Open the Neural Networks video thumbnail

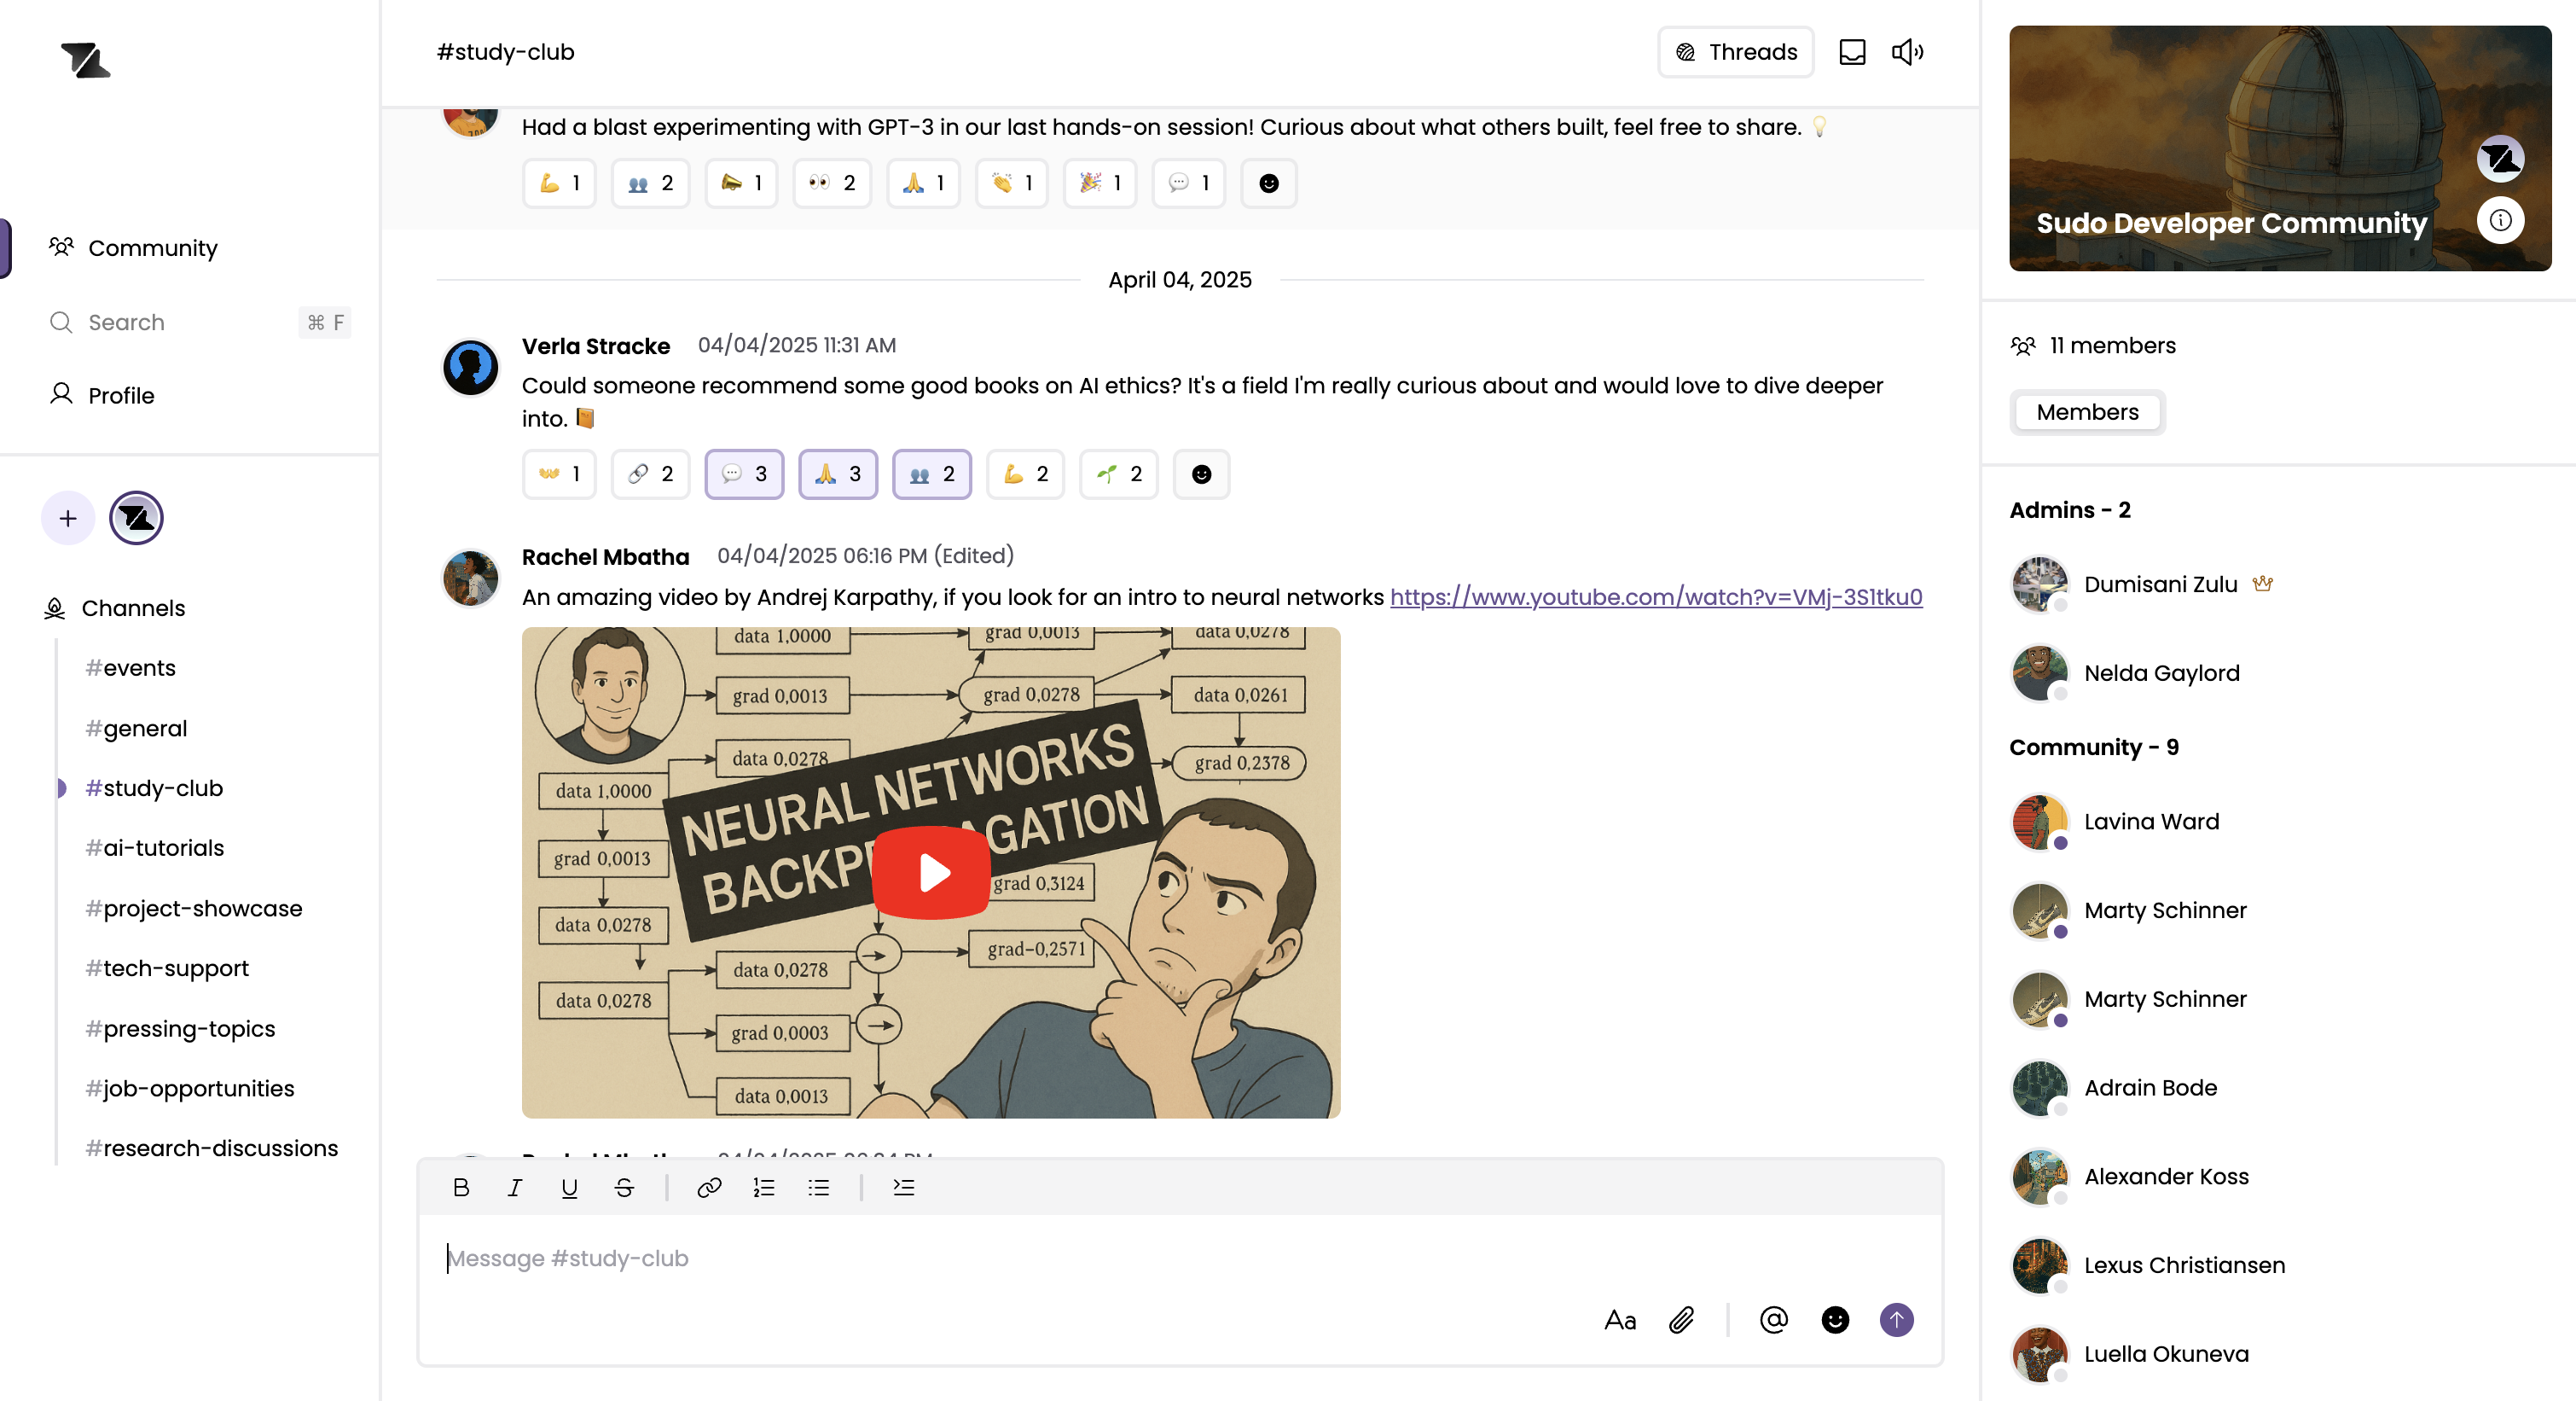(931, 872)
